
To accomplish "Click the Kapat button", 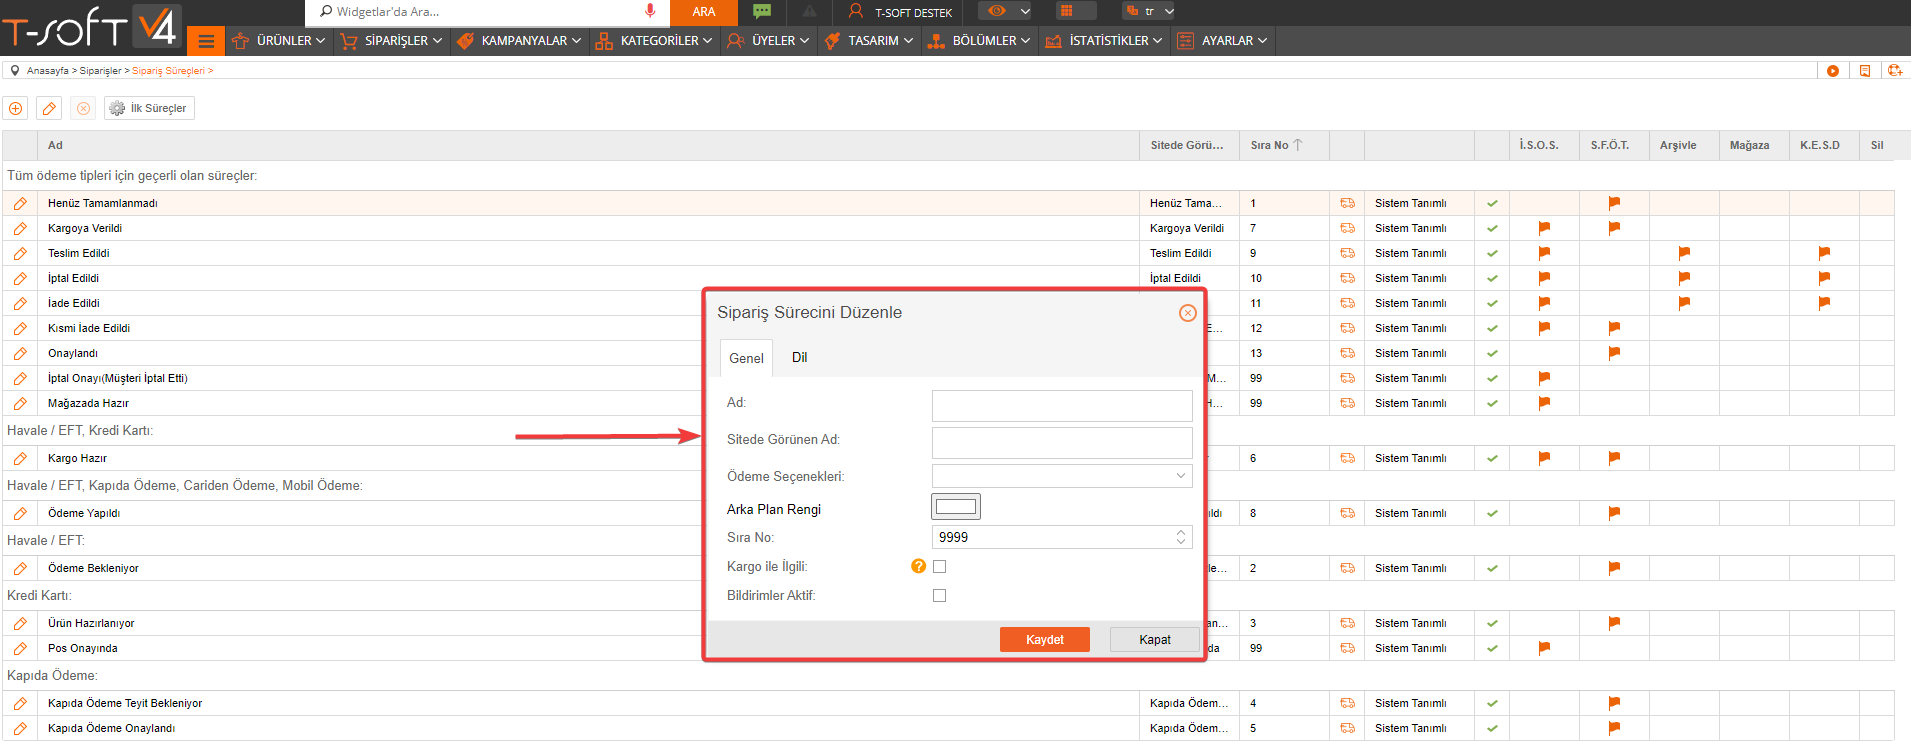I will [1155, 639].
